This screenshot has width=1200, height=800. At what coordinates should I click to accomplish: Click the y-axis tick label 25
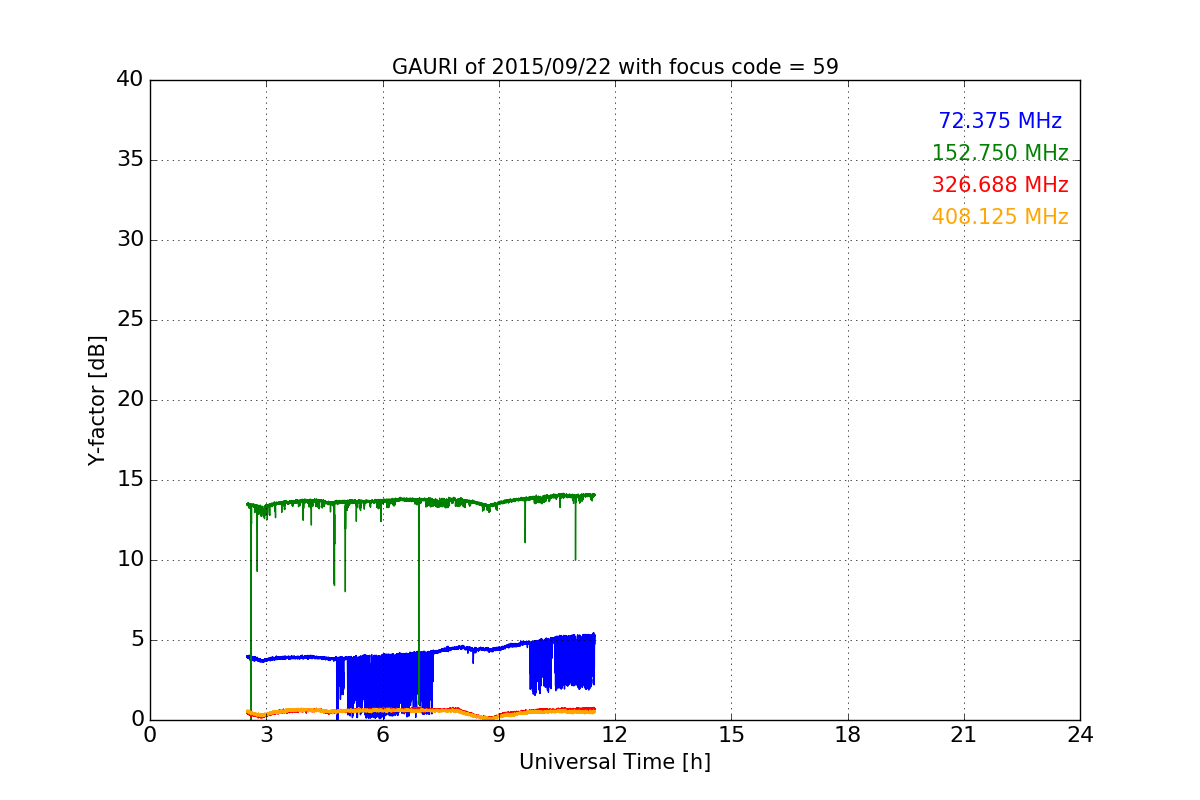tap(130, 320)
